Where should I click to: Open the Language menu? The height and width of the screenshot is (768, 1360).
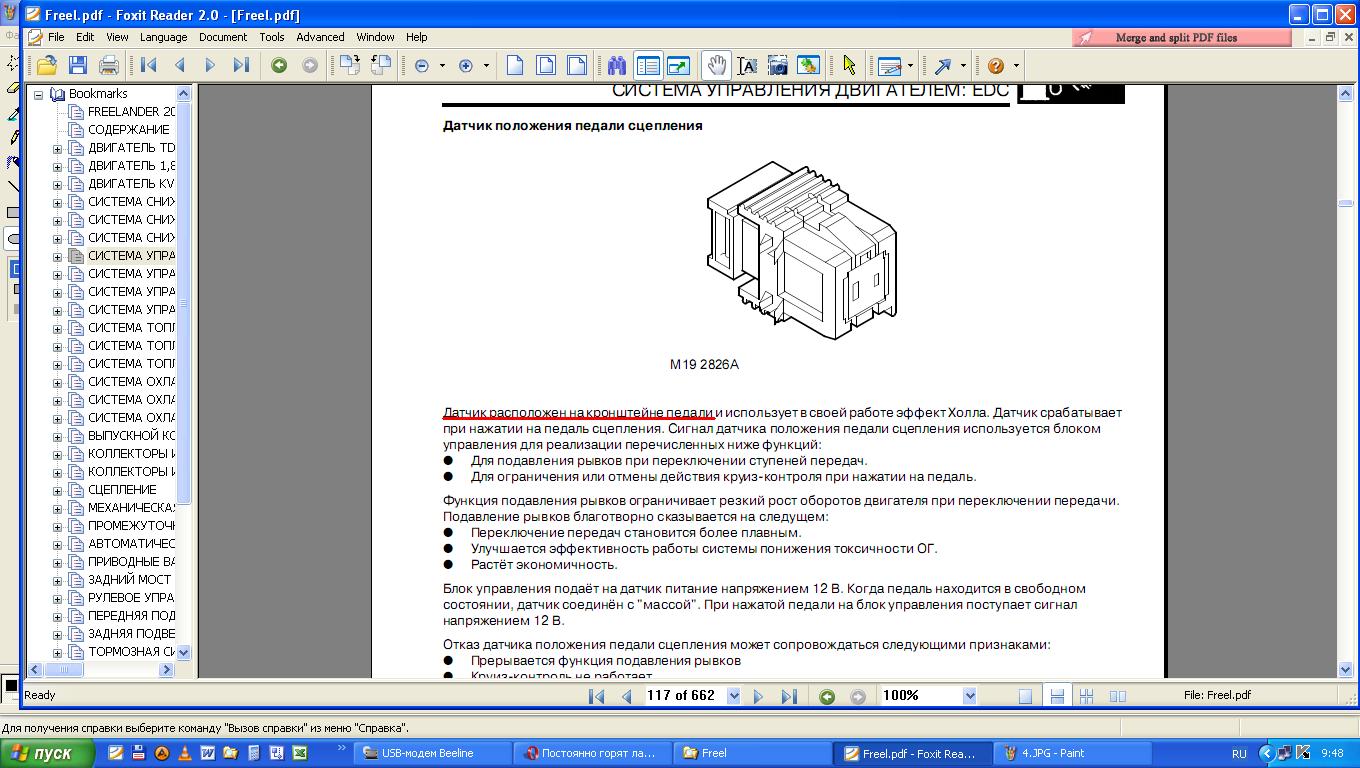coord(163,37)
